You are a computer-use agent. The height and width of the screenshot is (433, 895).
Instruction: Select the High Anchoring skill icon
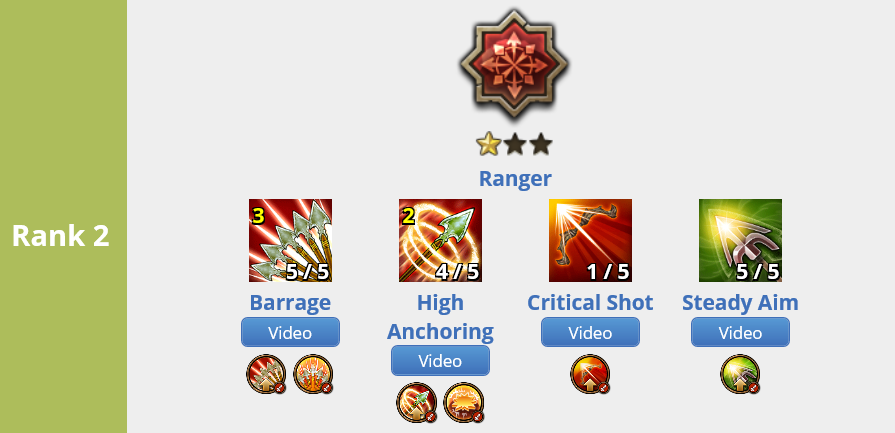pos(440,240)
